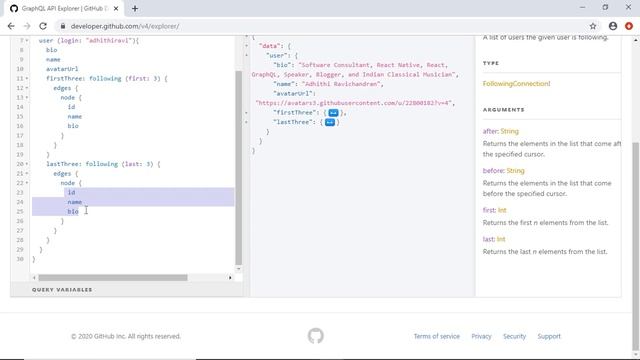This screenshot has width=640, height=360.
Task: Click the TYPE heading in docs panel
Action: pyautogui.click(x=491, y=63)
